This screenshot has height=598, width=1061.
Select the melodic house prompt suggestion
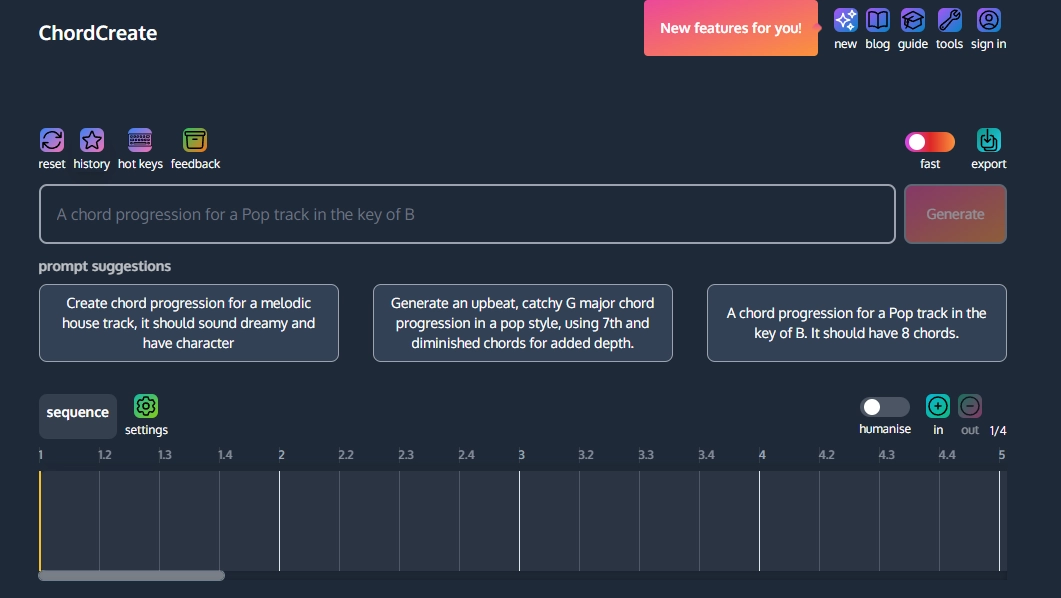[x=188, y=323]
